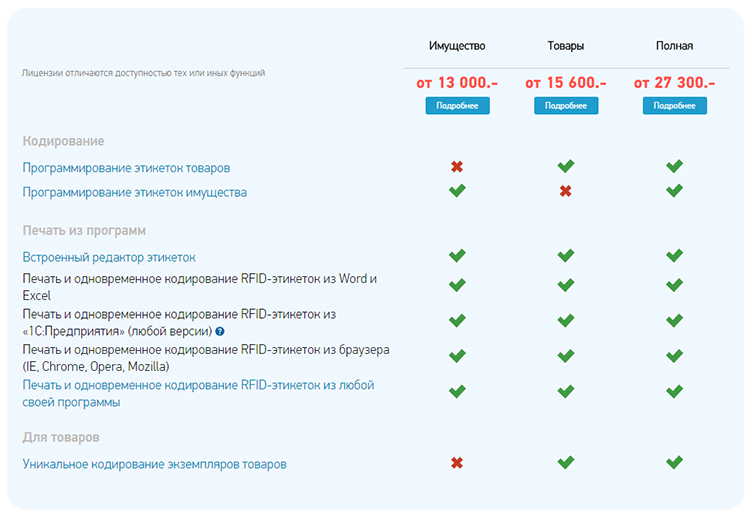Open the Программирование этикеток товаров link
Image resolution: width=750 pixels, height=523 pixels.
coord(133,168)
